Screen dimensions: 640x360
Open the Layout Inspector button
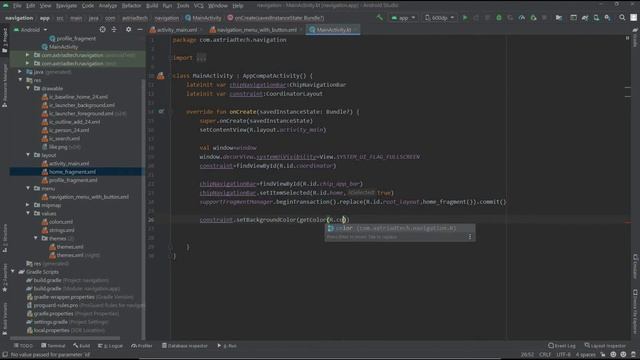tap(605, 346)
